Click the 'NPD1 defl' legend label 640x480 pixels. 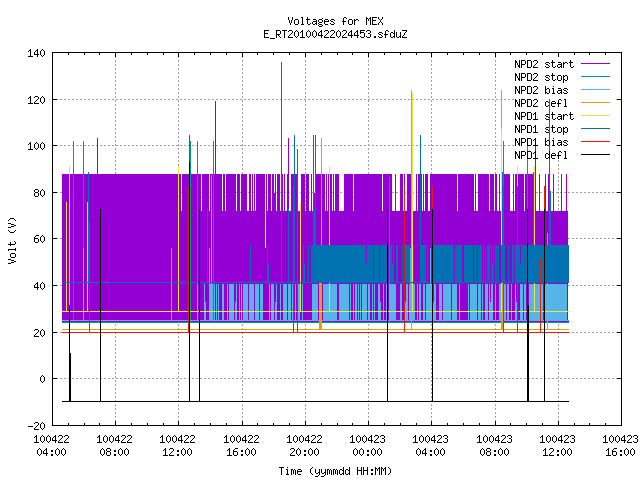click(541, 156)
